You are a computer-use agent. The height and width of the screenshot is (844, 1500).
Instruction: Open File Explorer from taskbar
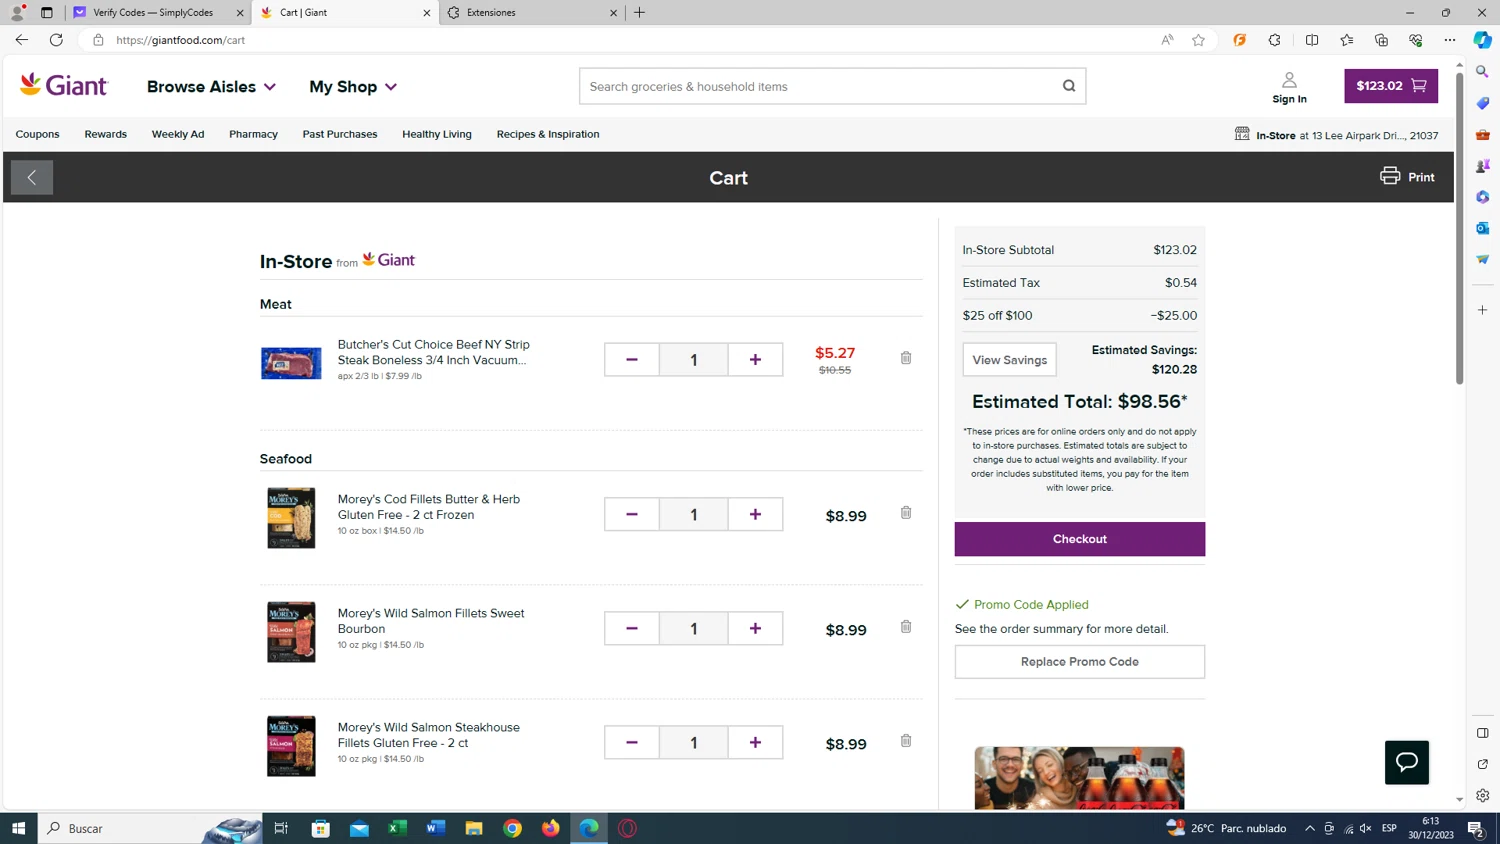pos(474,828)
